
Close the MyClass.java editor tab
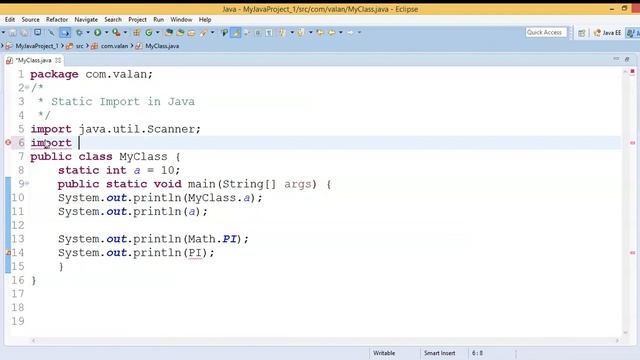[x=58, y=60]
